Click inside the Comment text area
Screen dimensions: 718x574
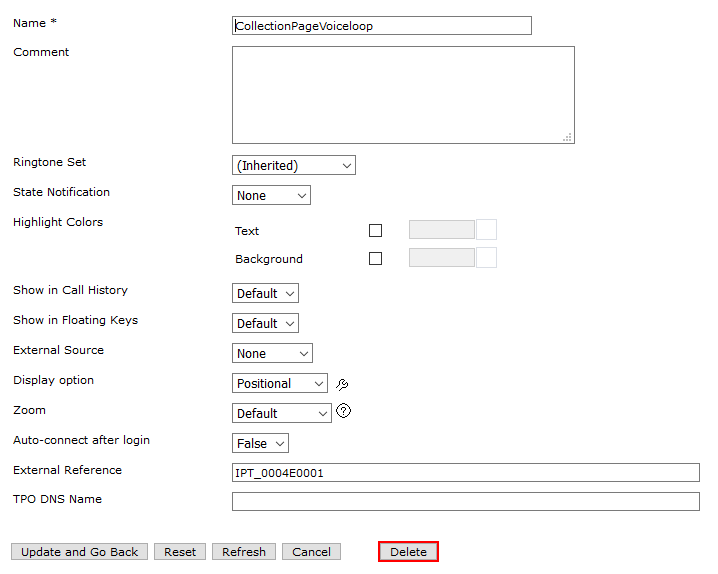(x=403, y=95)
